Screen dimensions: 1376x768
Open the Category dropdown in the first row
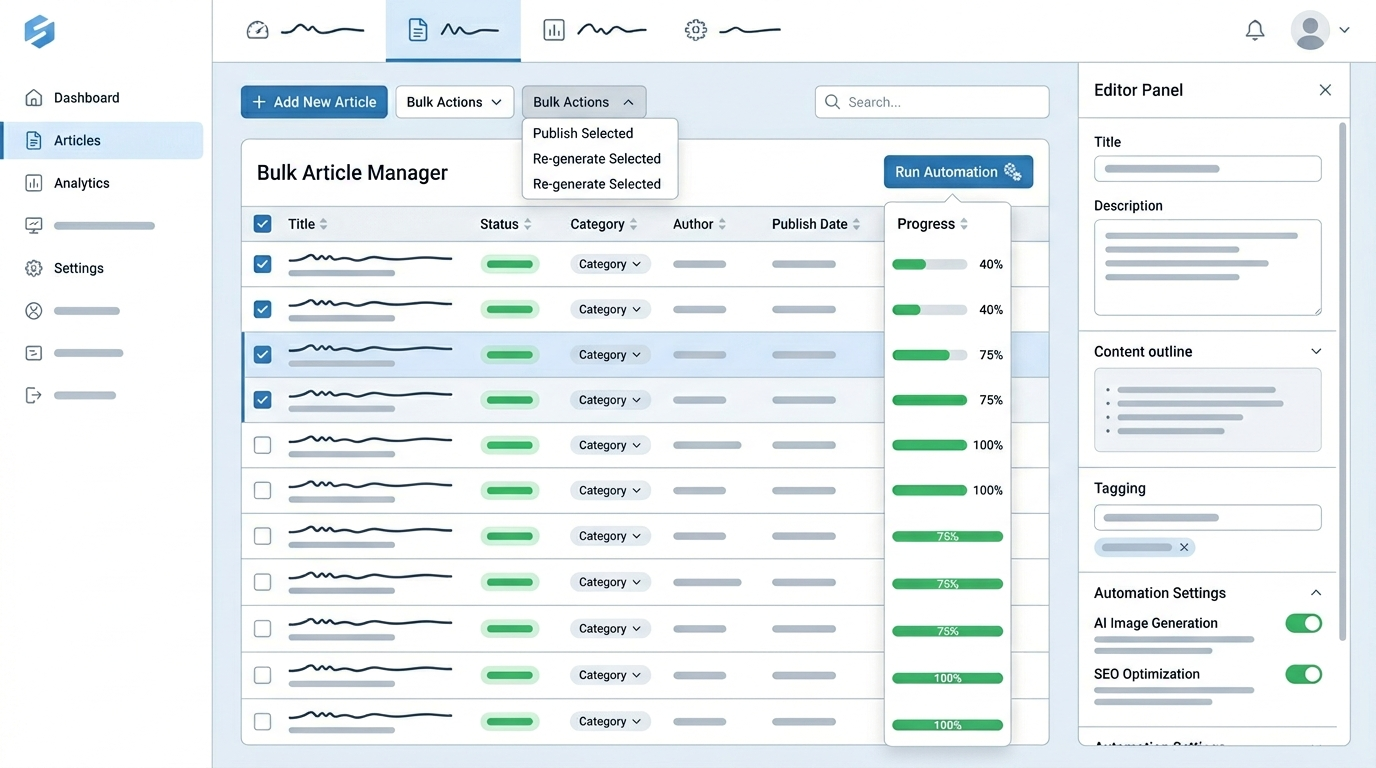pos(610,264)
